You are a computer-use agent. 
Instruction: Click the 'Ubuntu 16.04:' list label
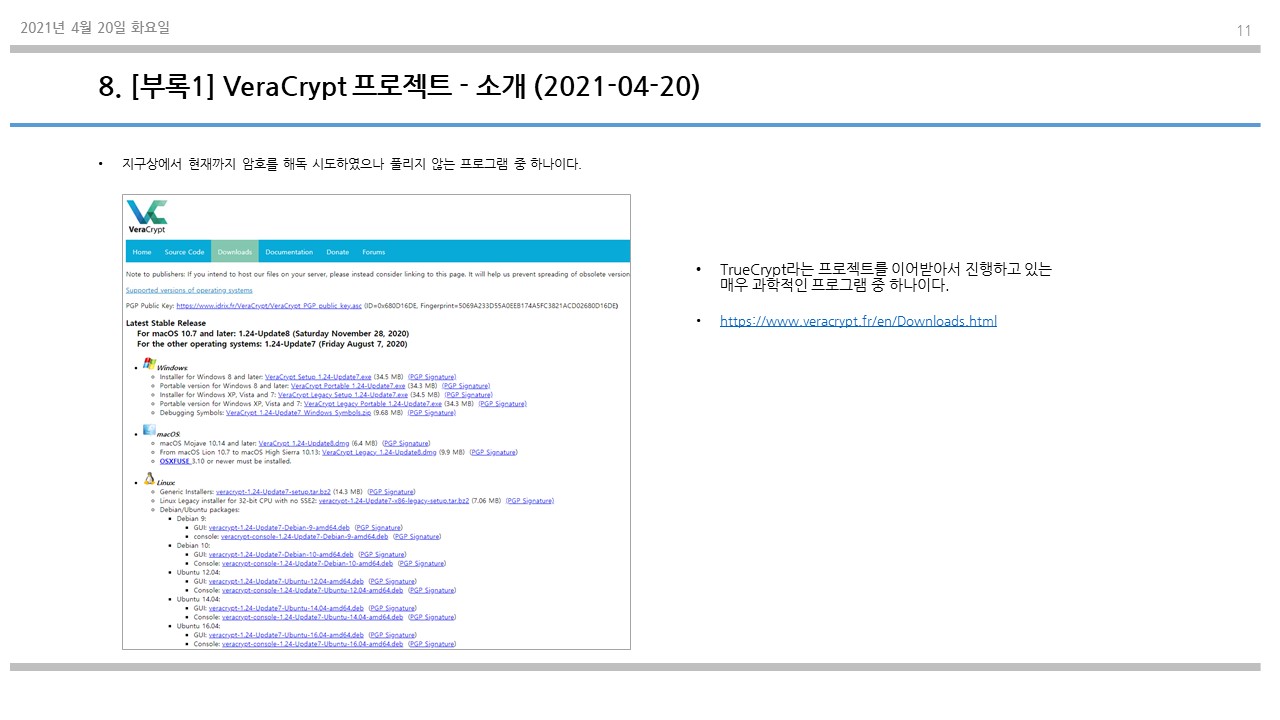197,626
